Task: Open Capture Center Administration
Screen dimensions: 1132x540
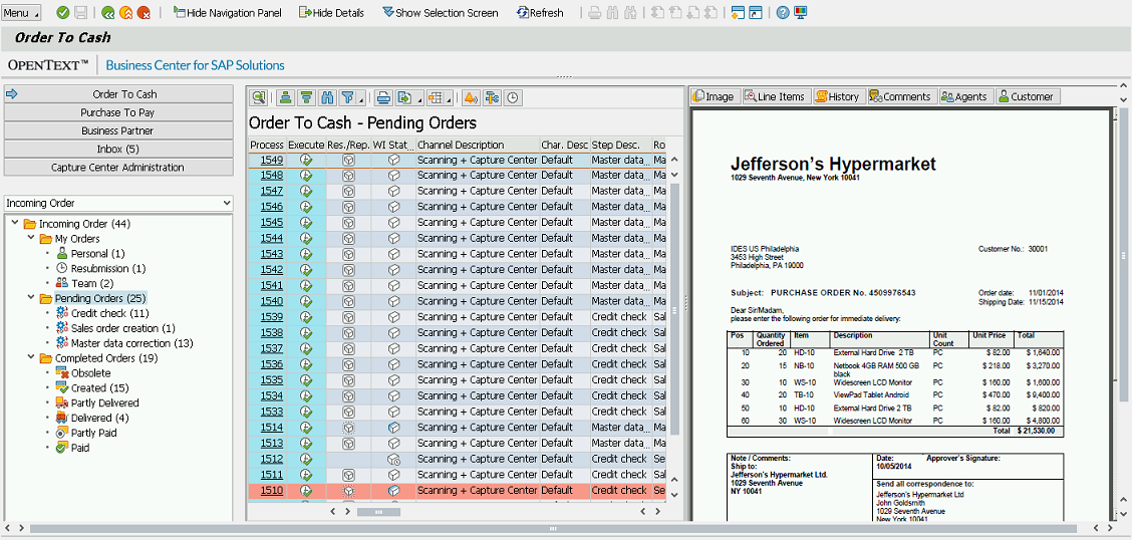Action: [x=118, y=167]
